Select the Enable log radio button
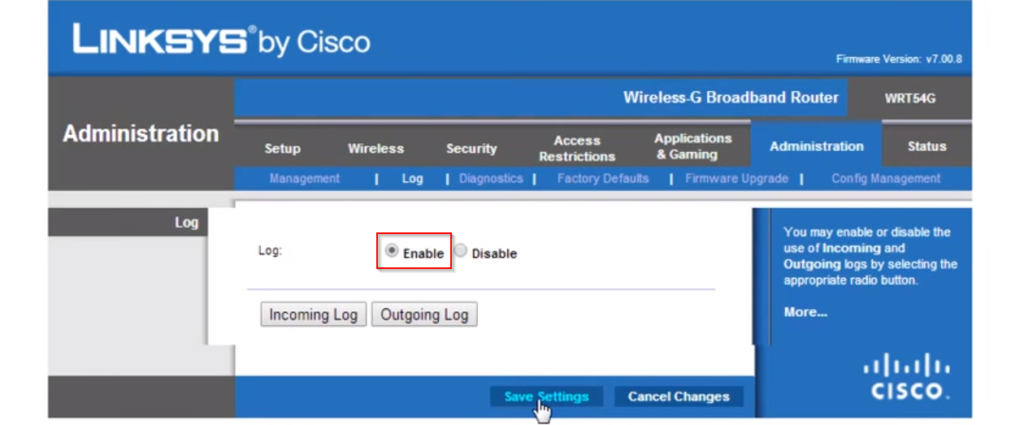Screen dimensions: 1024x425 (392, 252)
